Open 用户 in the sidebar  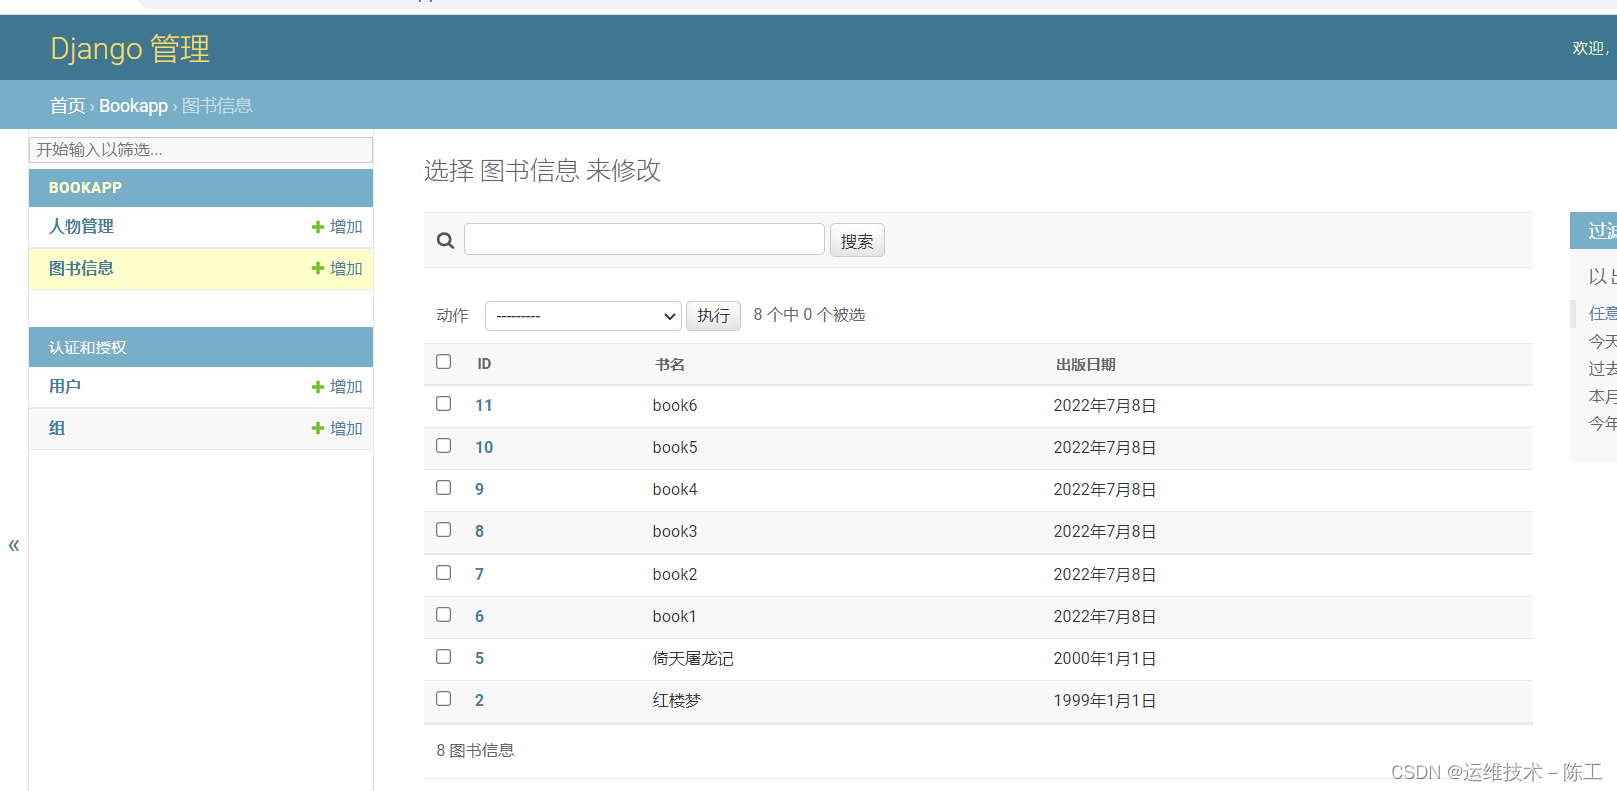coord(65,387)
